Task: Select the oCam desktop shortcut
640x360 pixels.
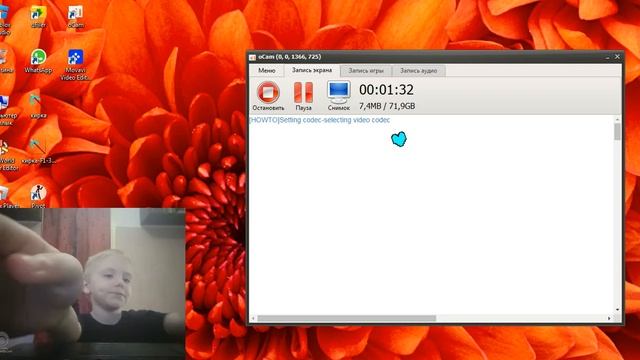Action: pyautogui.click(x=76, y=17)
